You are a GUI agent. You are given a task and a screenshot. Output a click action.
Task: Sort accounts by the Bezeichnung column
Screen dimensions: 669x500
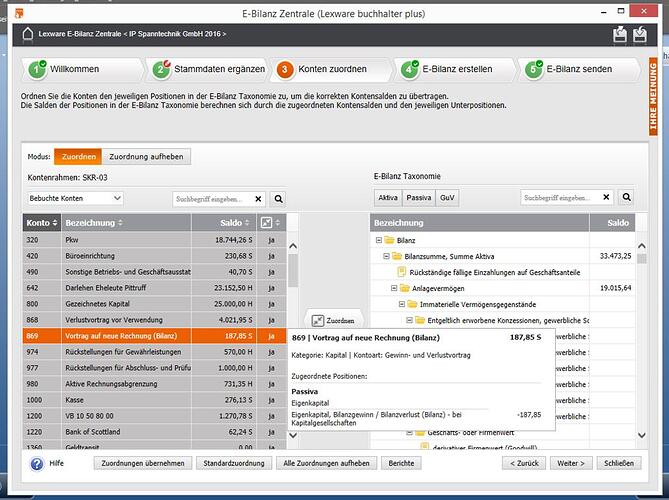pyautogui.click(x=126, y=223)
